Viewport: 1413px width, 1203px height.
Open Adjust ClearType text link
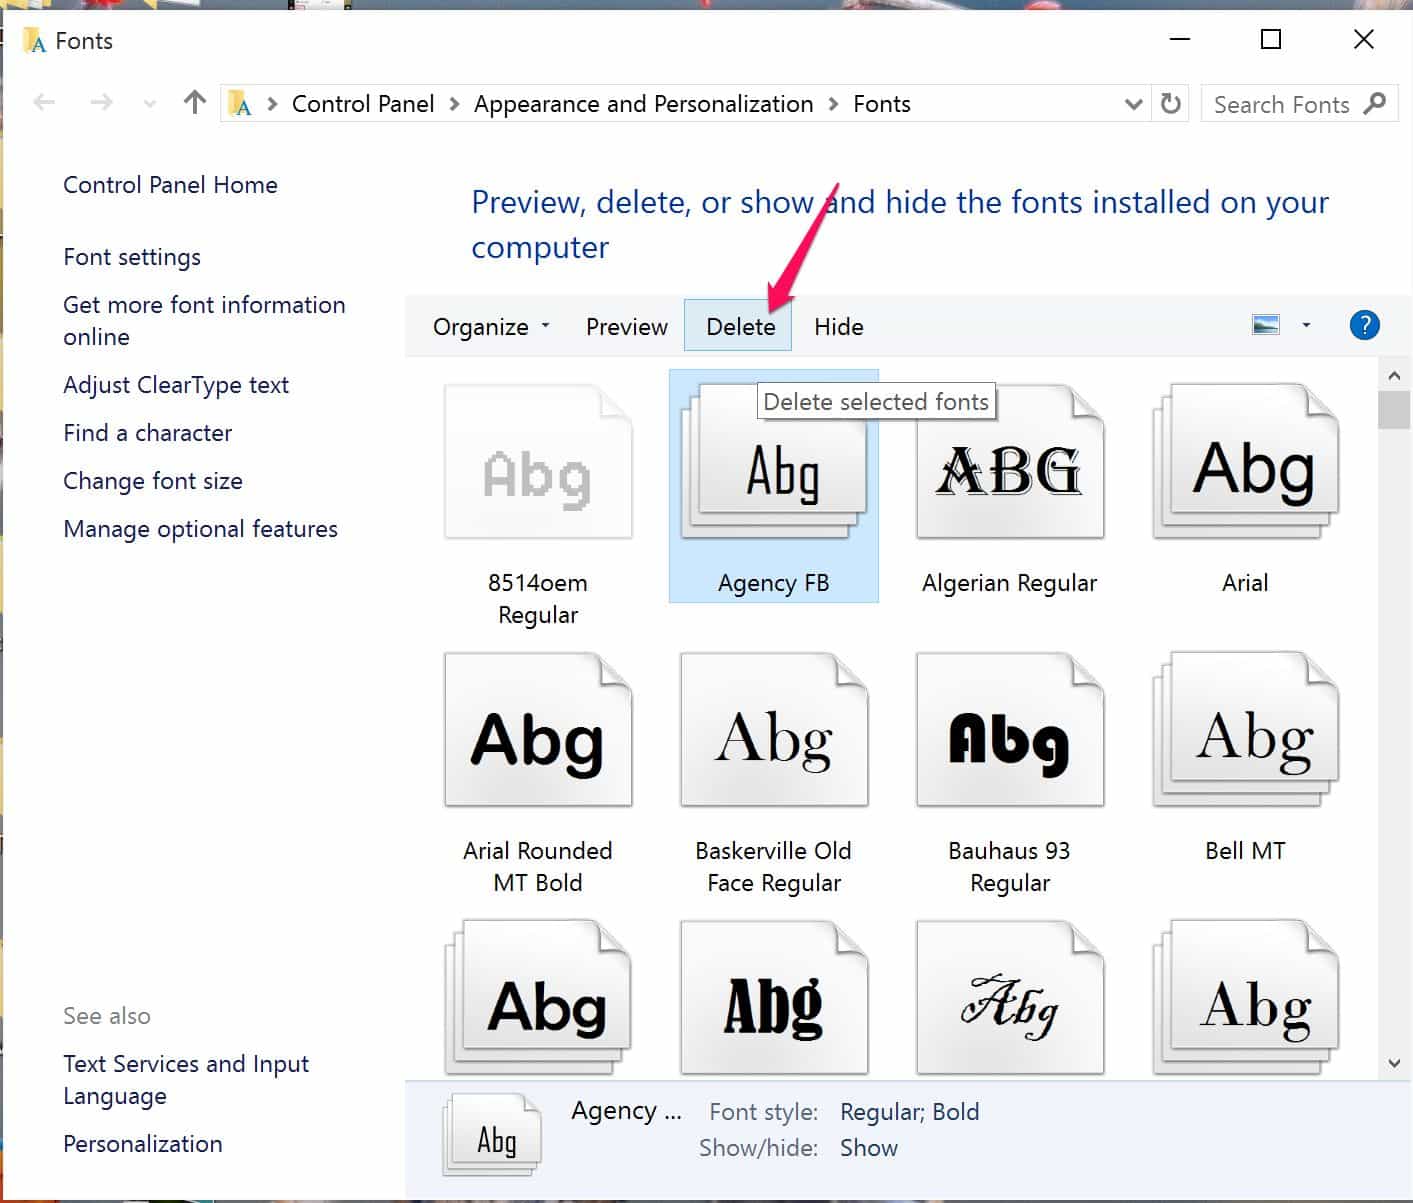176,385
